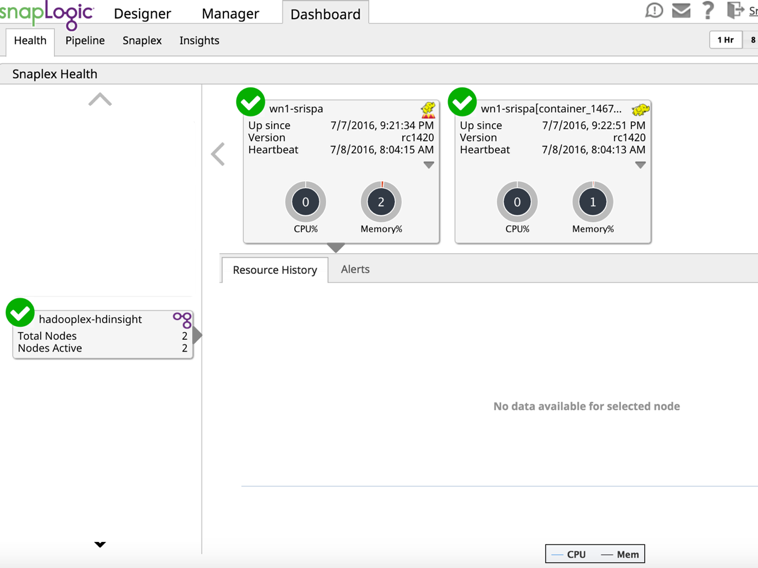Open the Insights sub-tab
The image size is (758, 568).
(199, 41)
